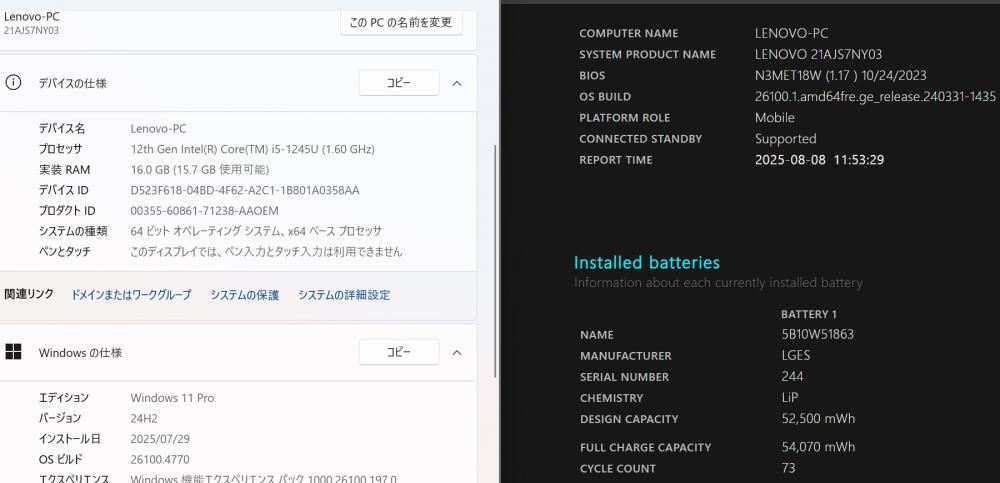Select the install date 2025/07/29
Screen dimensions: 1000x483
coord(160,439)
